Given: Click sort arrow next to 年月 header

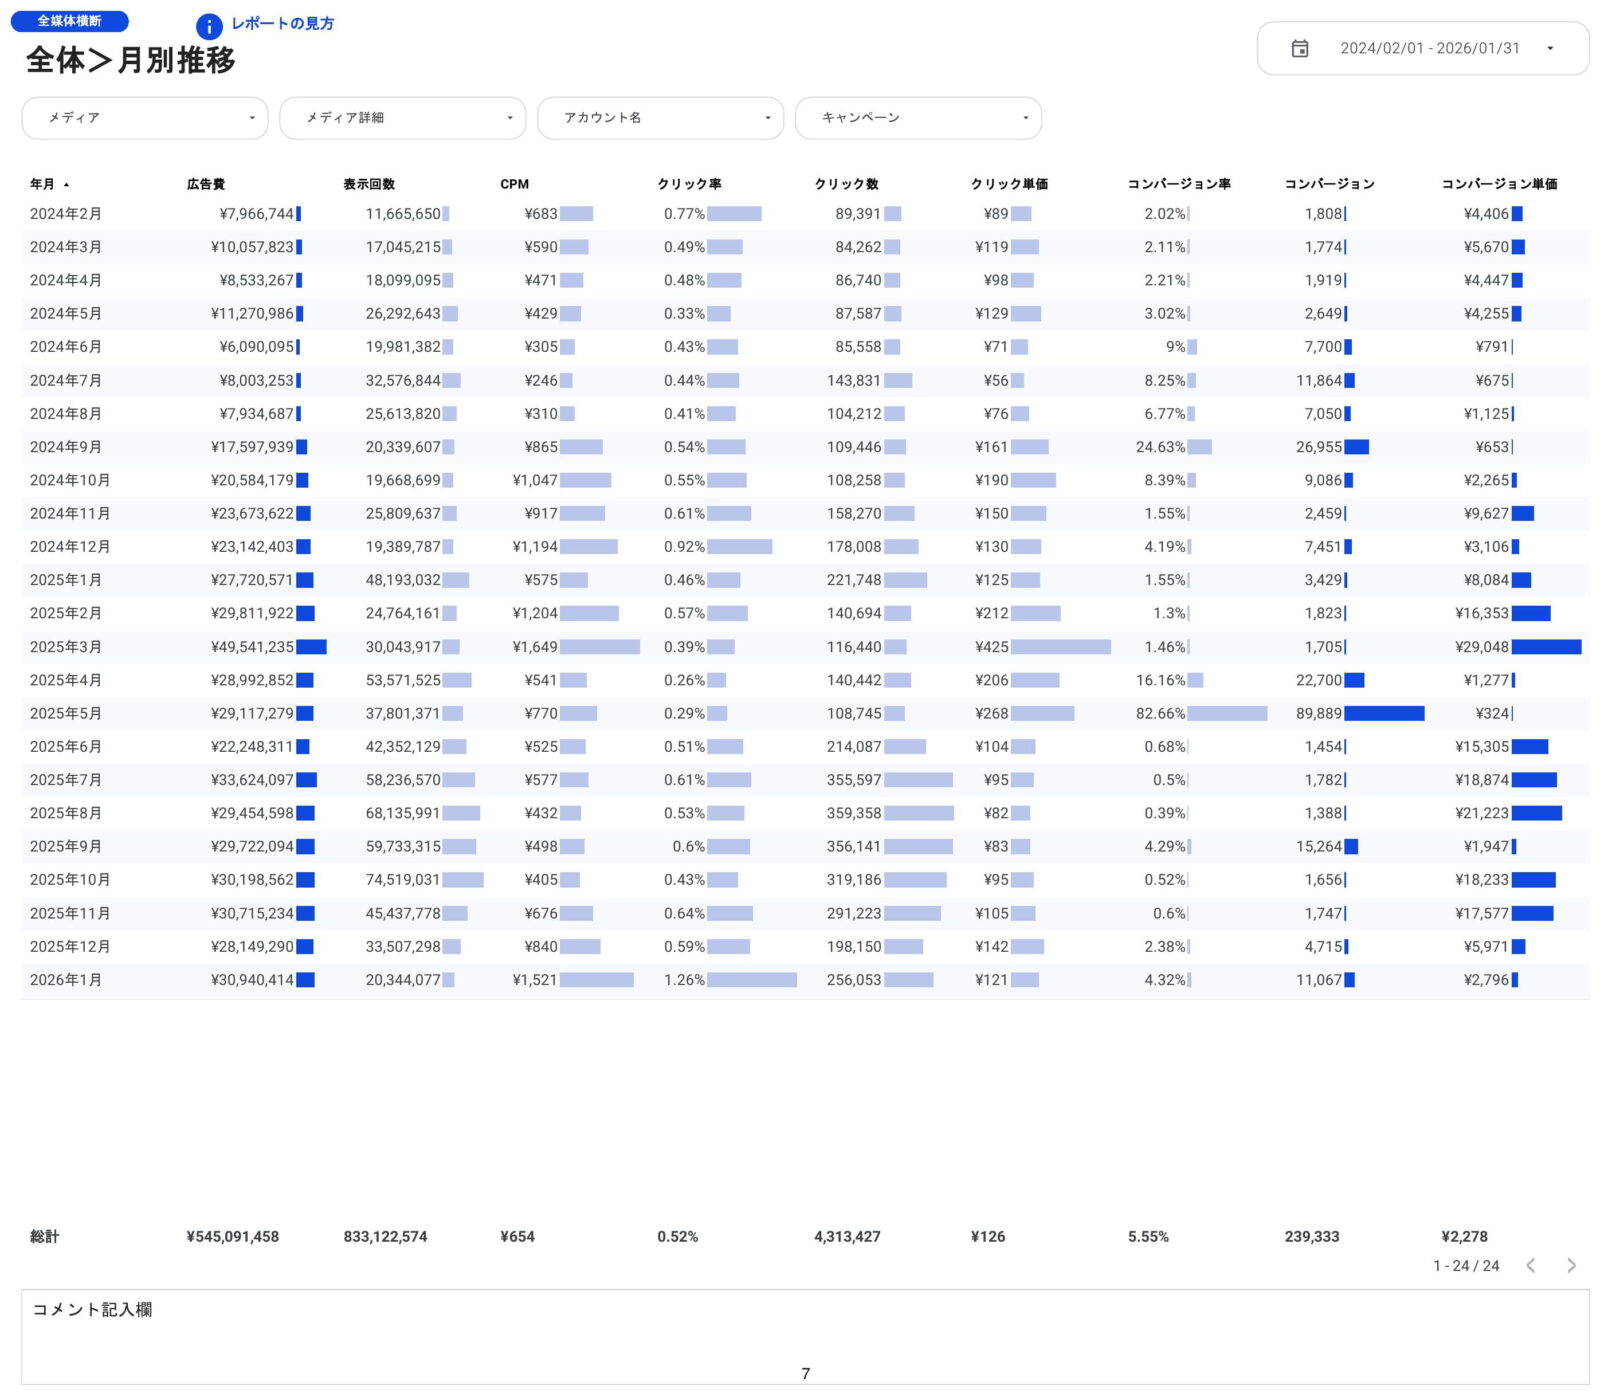Looking at the screenshot, I should click(66, 185).
